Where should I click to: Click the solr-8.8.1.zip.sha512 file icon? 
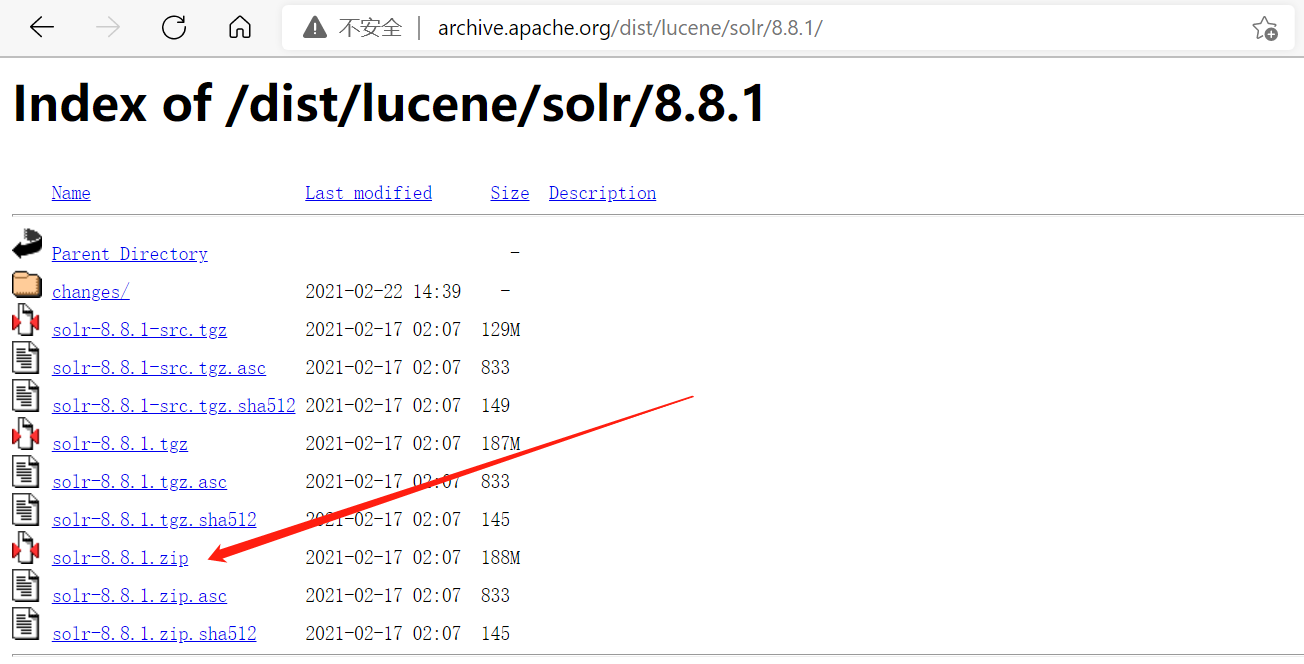26,625
